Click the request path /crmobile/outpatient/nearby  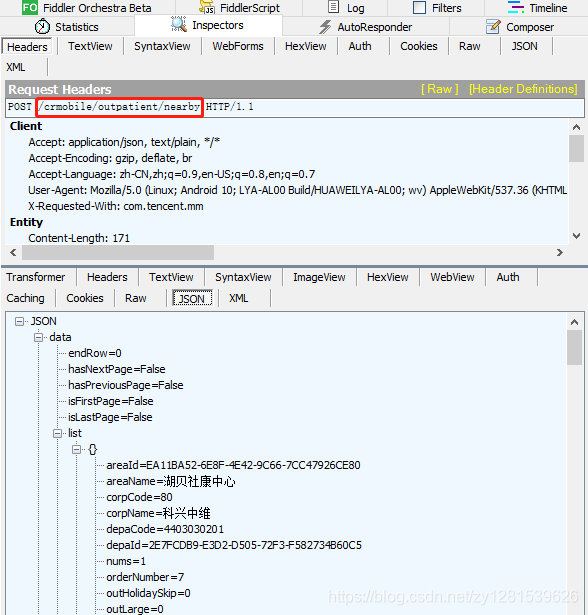tap(119, 107)
